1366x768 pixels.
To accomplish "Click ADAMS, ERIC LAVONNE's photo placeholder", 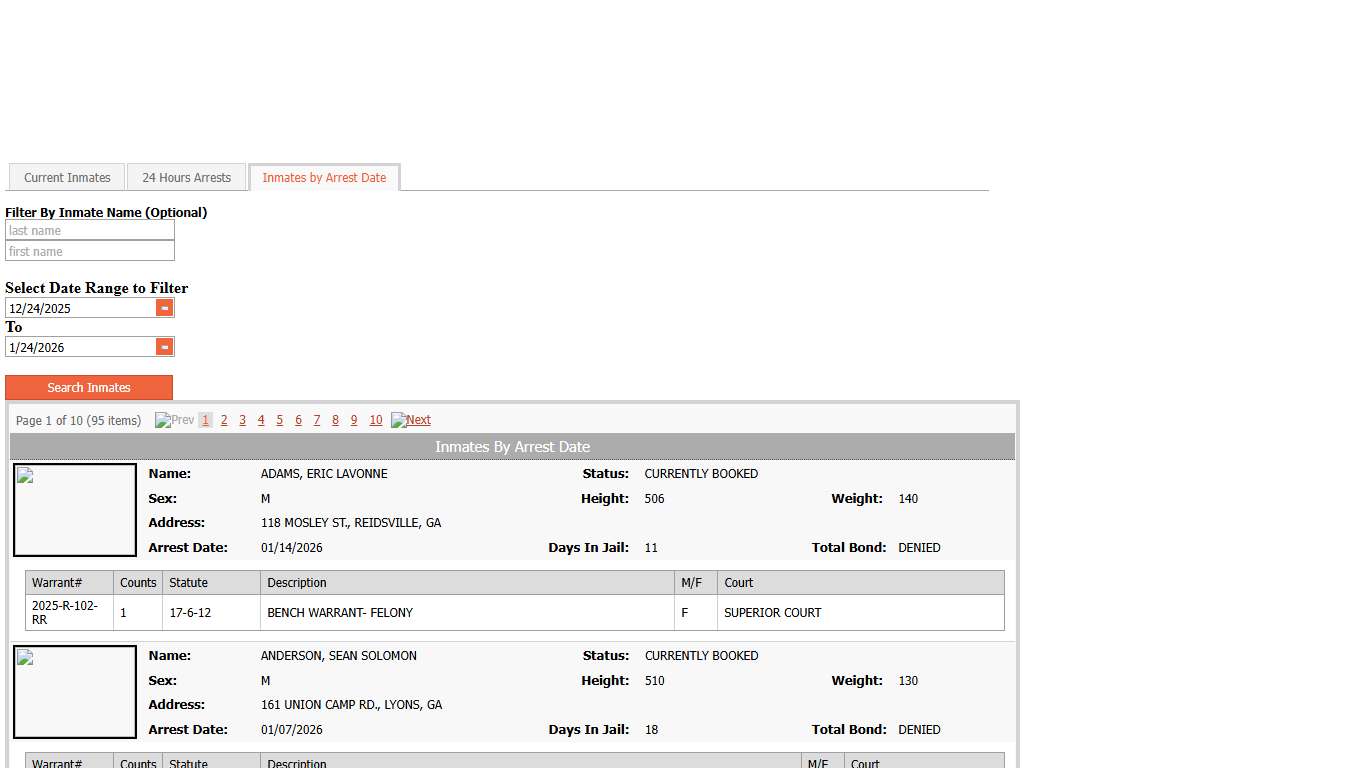I will coord(74,509).
